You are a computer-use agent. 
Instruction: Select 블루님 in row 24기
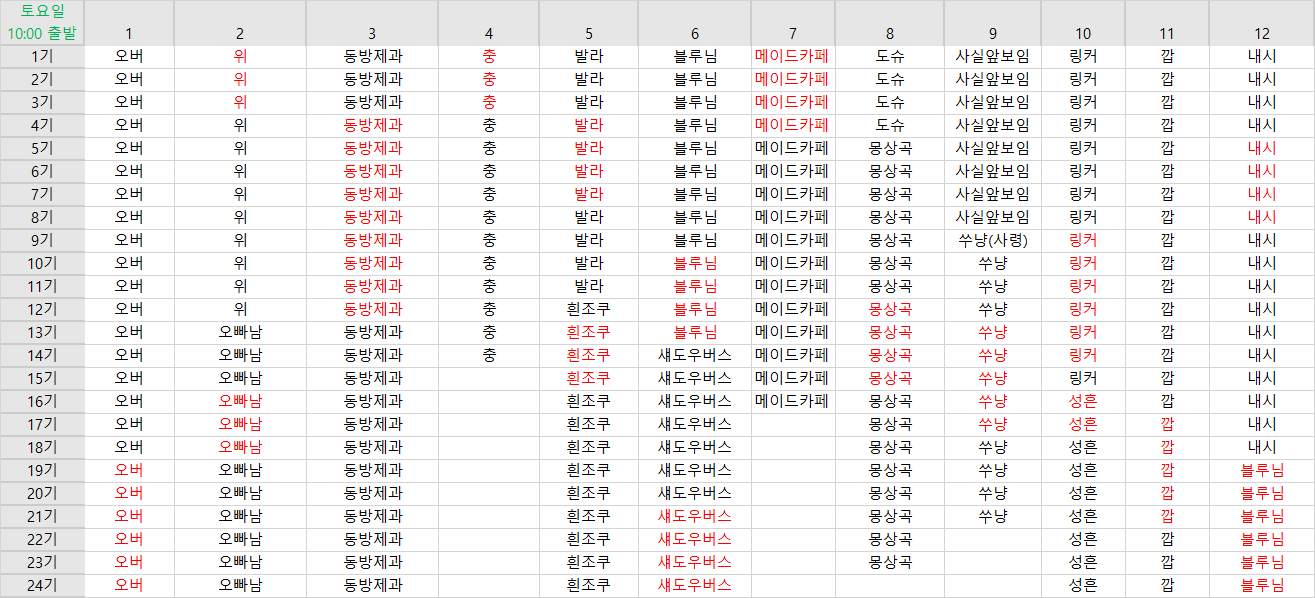[x=1262, y=585]
